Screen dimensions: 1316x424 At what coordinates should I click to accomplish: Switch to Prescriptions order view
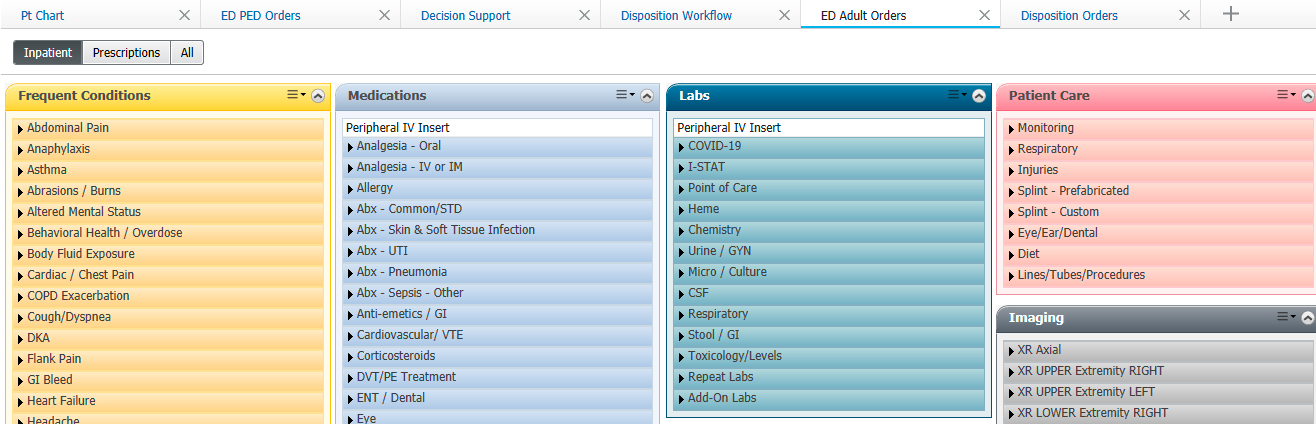click(x=126, y=53)
